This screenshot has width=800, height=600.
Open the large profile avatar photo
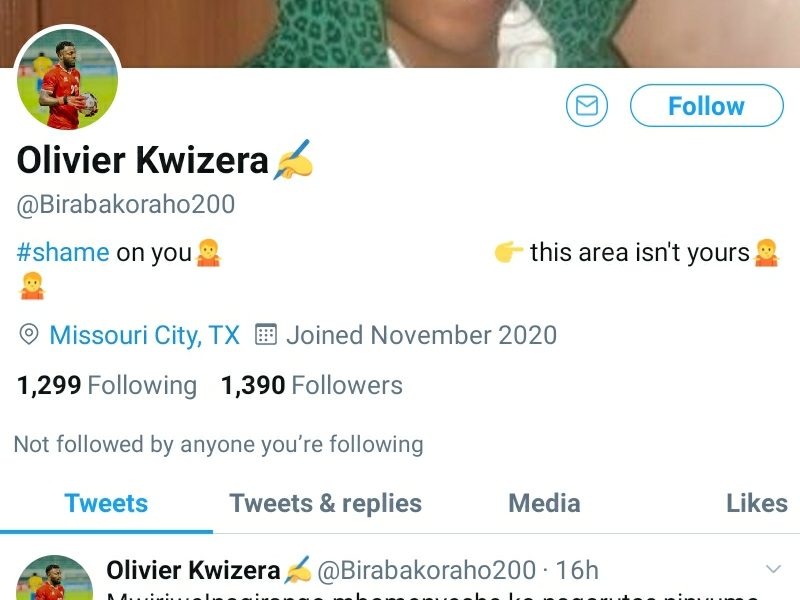pyautogui.click(x=68, y=79)
